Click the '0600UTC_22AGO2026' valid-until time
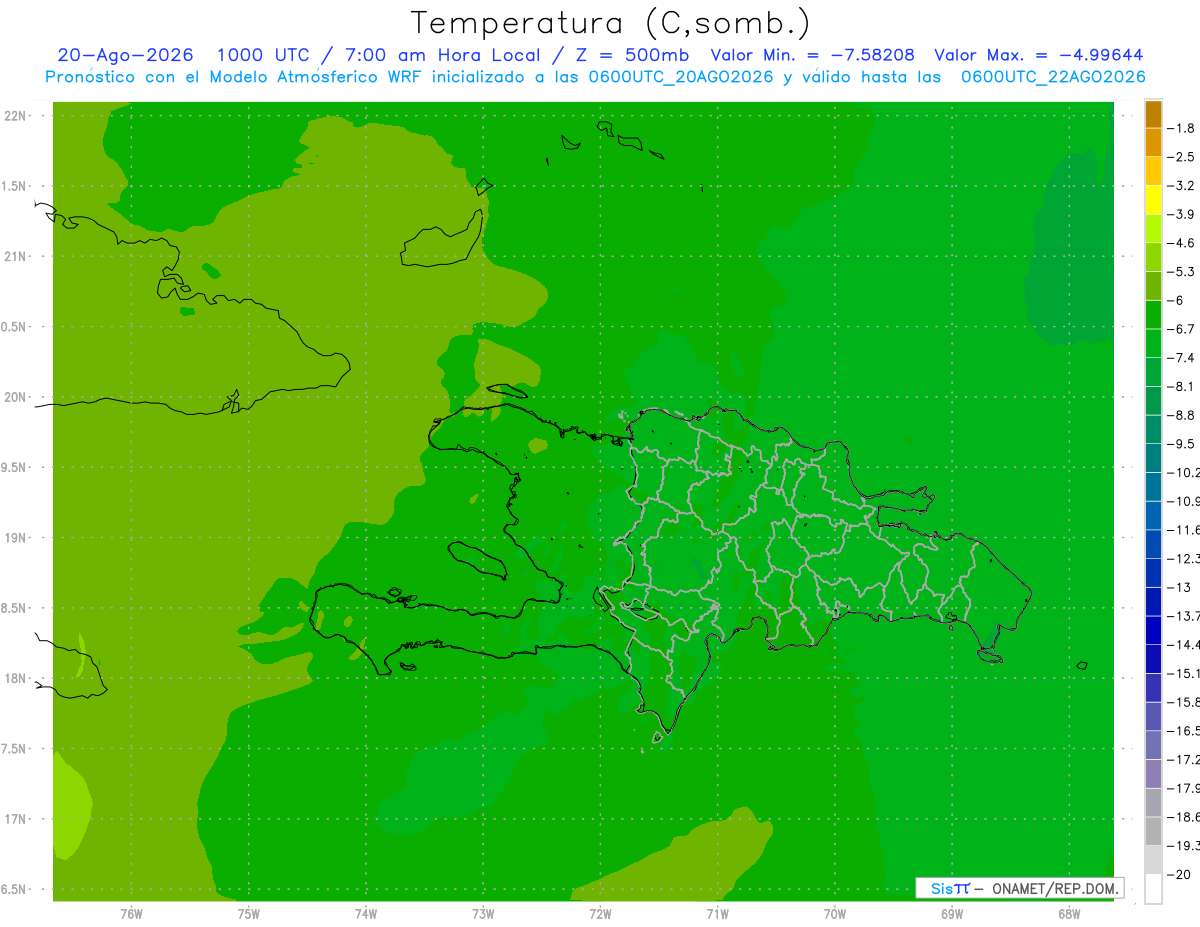 click(1053, 77)
